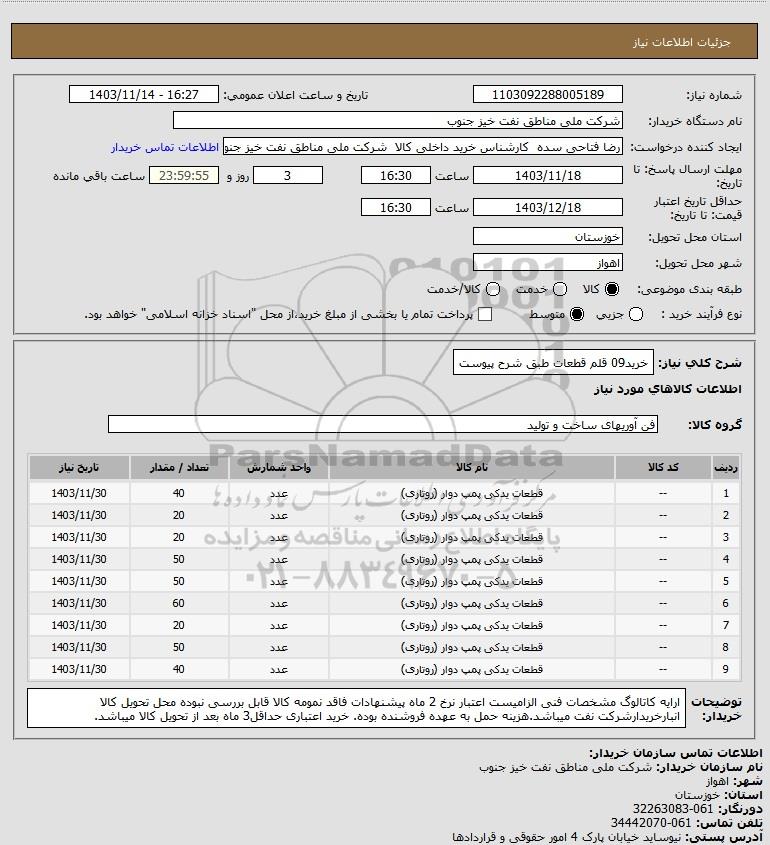Click the تاریخ نیاز column header
770x845 pixels.
click(x=79, y=467)
